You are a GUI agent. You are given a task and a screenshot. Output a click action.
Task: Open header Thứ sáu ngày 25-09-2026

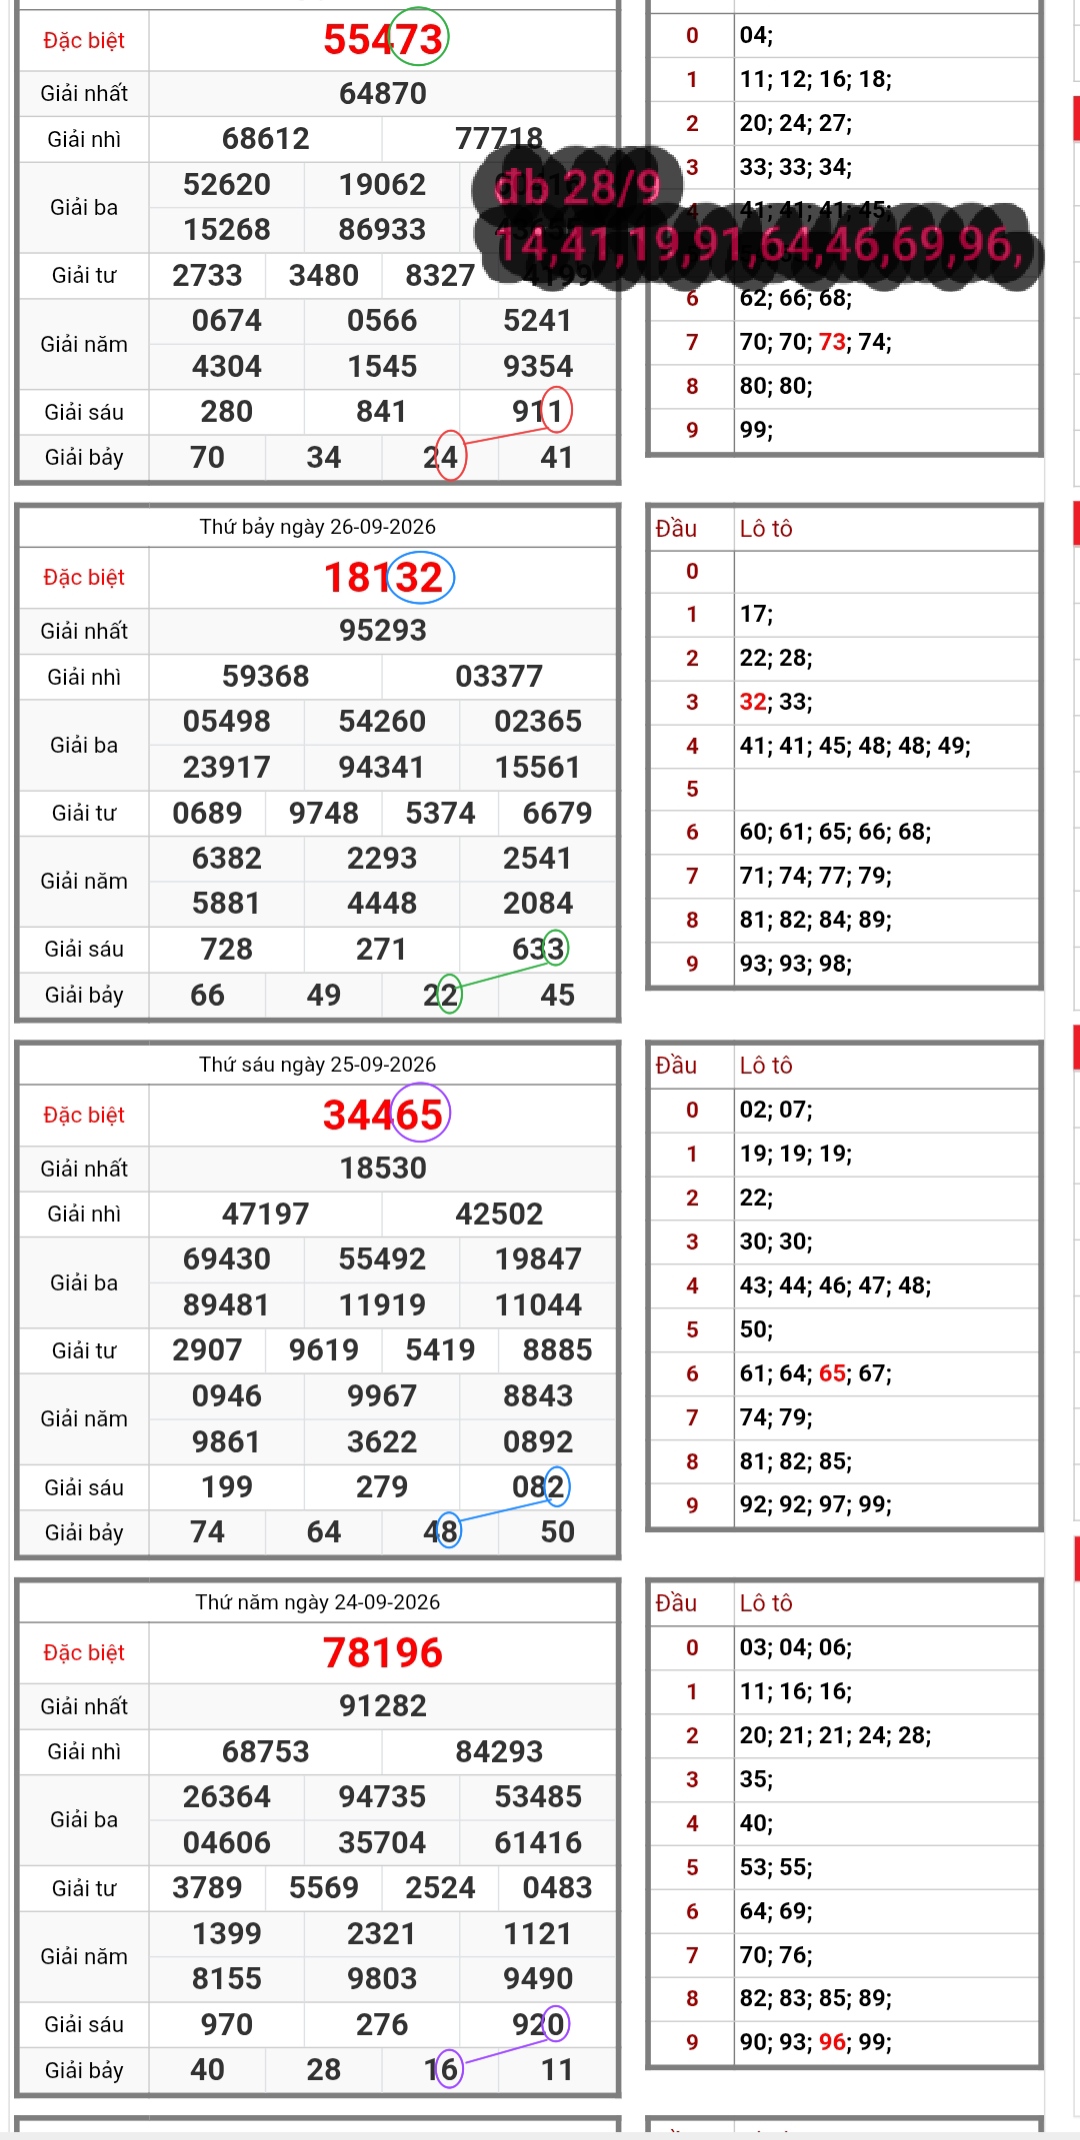pos(318,1064)
